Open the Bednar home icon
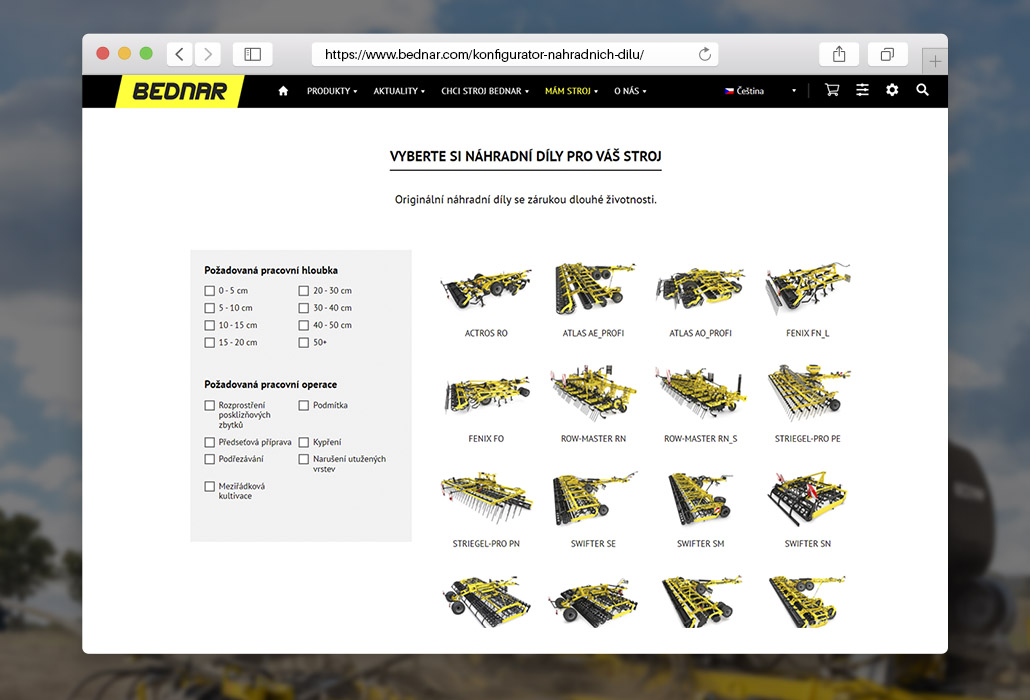 (x=283, y=91)
